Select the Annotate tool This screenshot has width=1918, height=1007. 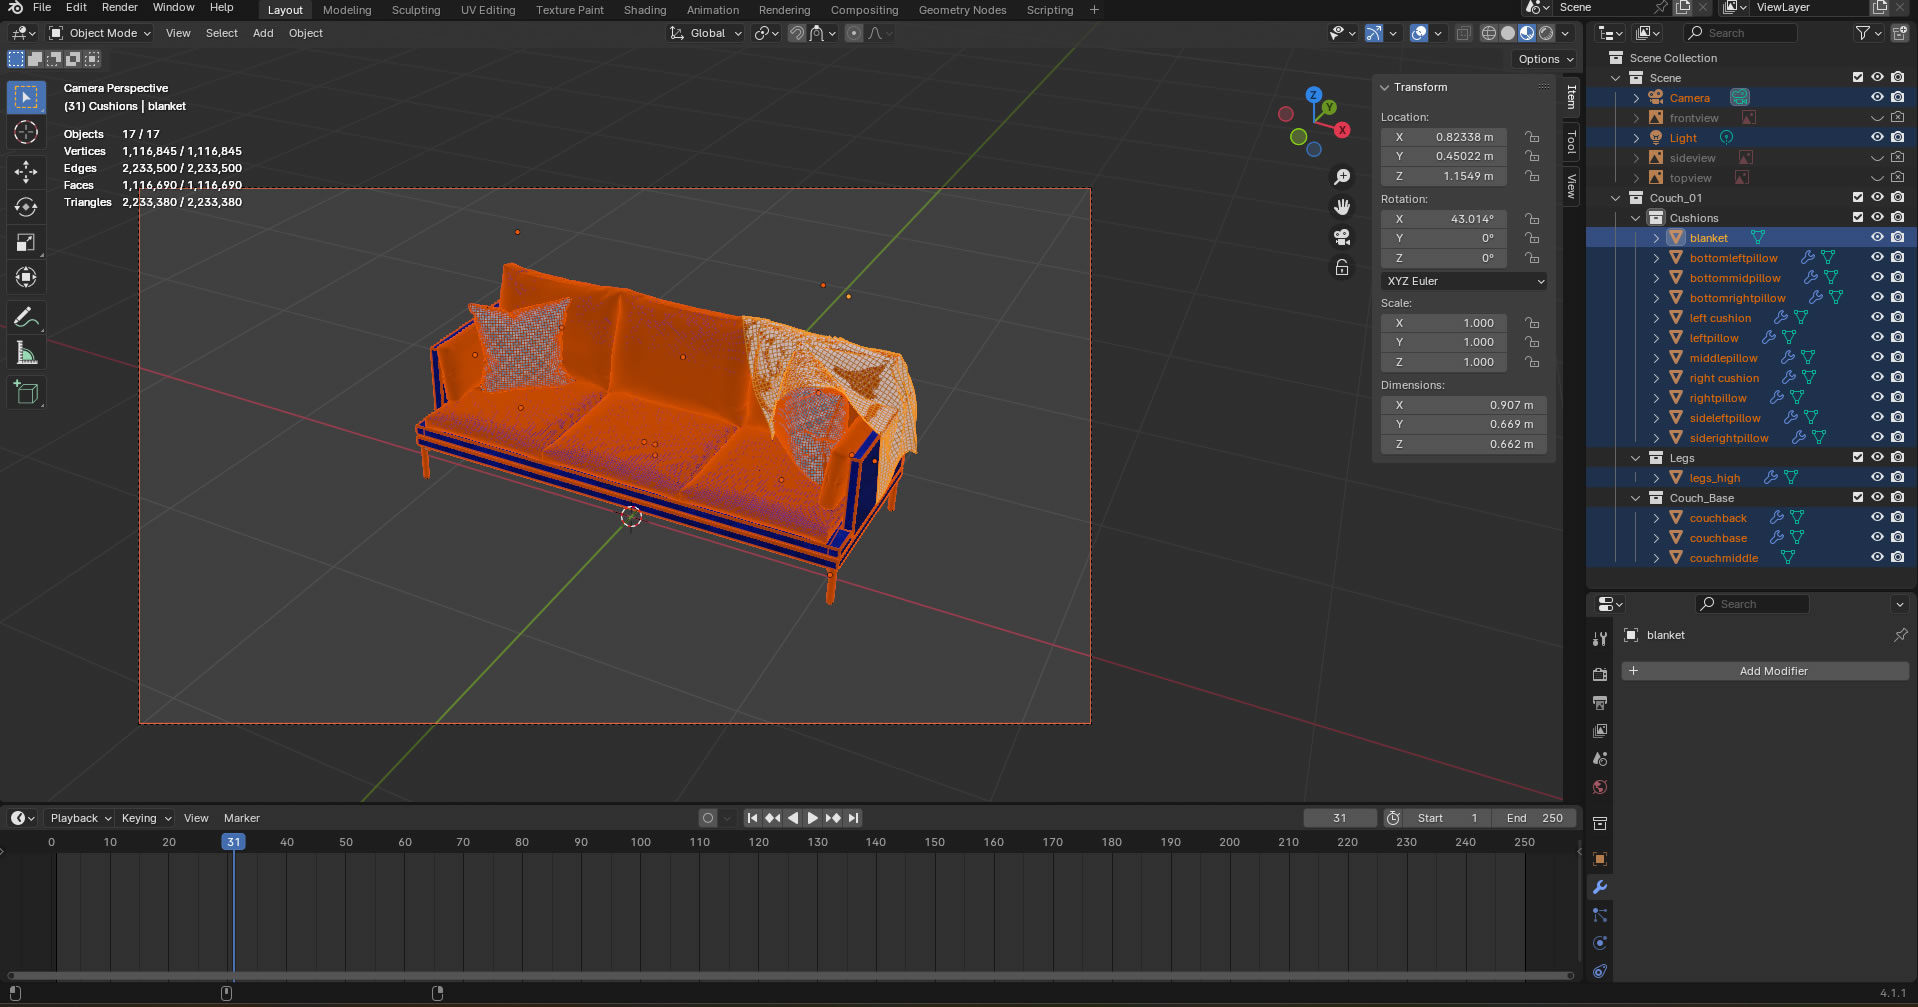(x=26, y=318)
